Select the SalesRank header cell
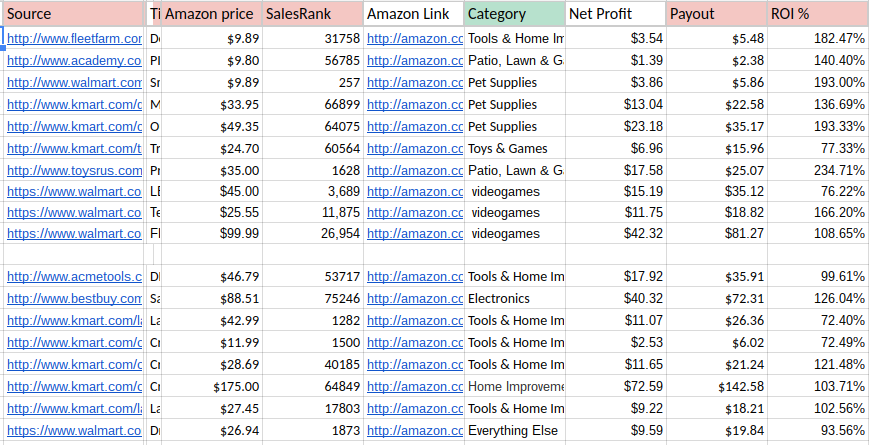 point(312,14)
